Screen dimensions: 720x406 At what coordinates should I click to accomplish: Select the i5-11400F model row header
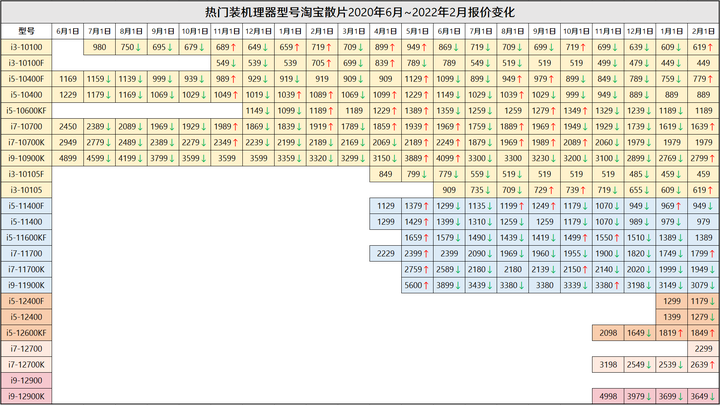[26, 206]
